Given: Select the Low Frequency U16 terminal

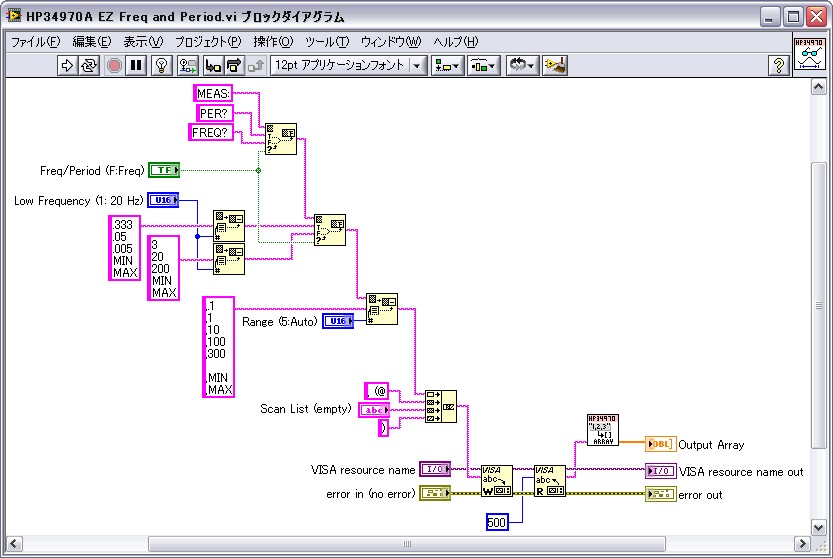Looking at the screenshot, I should (163, 200).
